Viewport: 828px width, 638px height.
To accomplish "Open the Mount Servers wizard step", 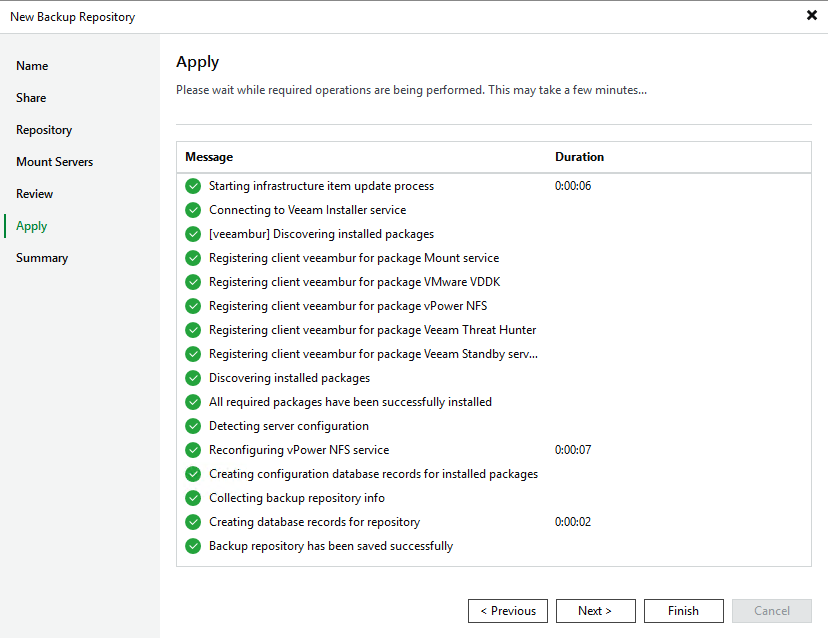I will tap(54, 162).
